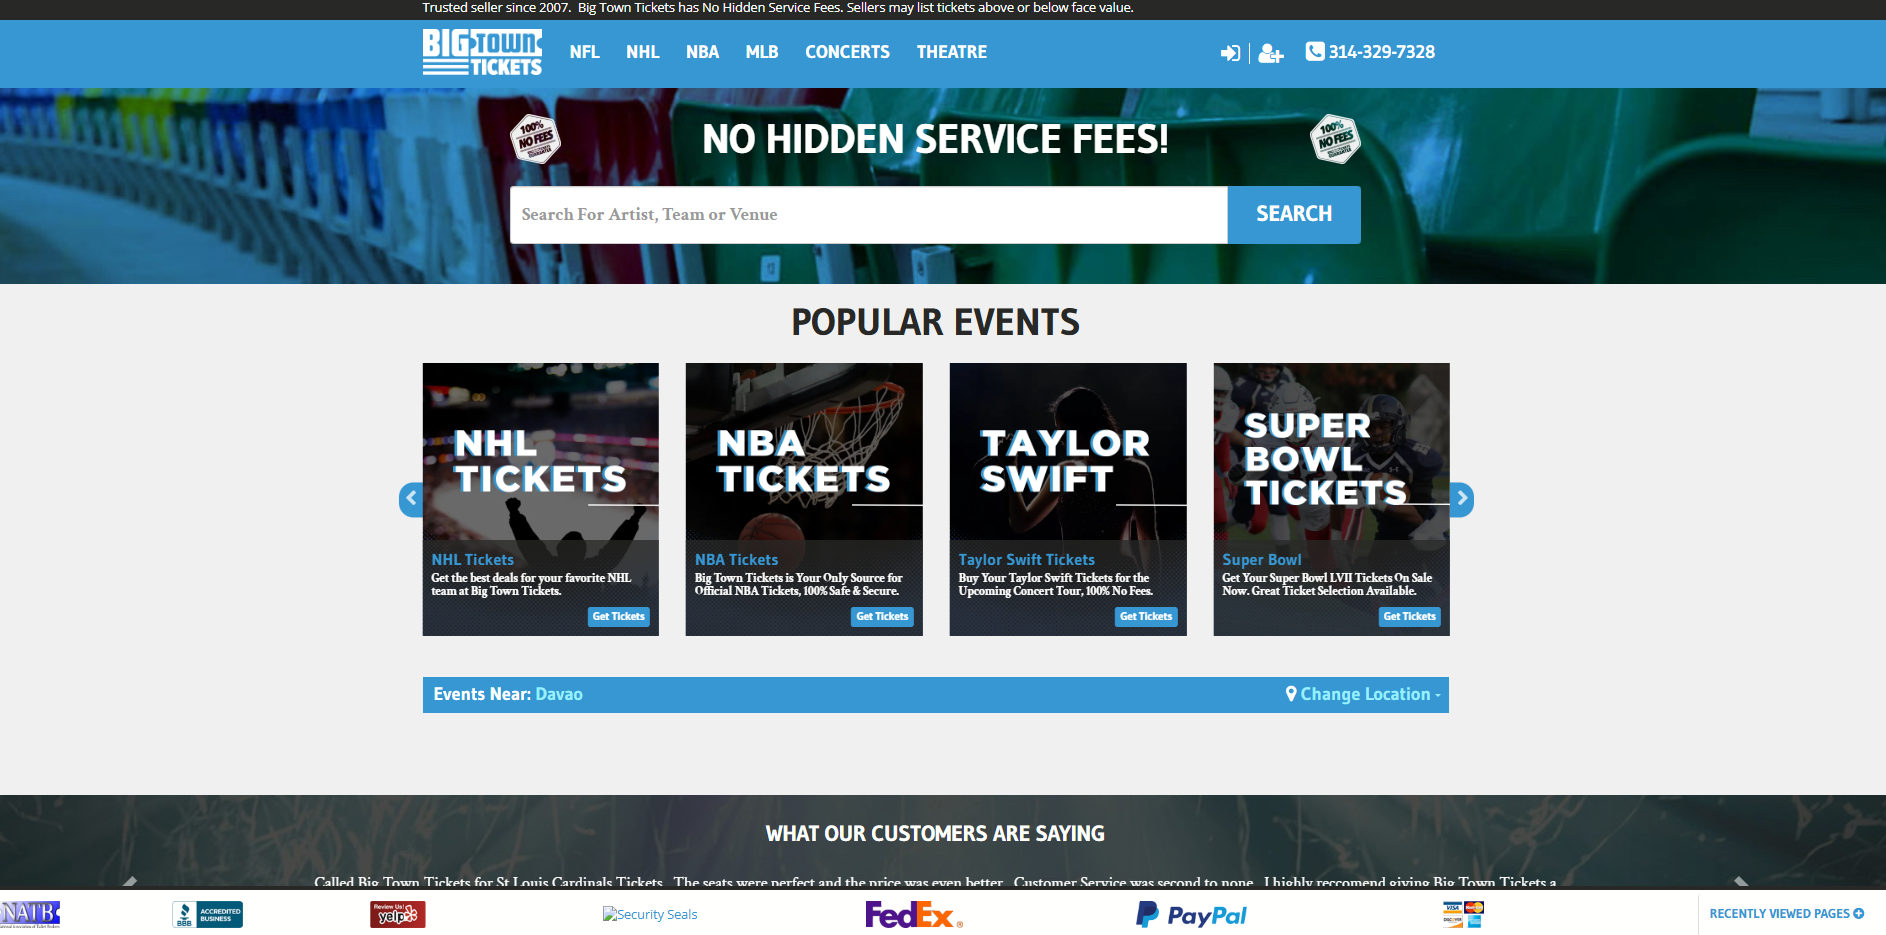1886x935 pixels.
Task: Click the PayPal logo
Action: 1191,914
